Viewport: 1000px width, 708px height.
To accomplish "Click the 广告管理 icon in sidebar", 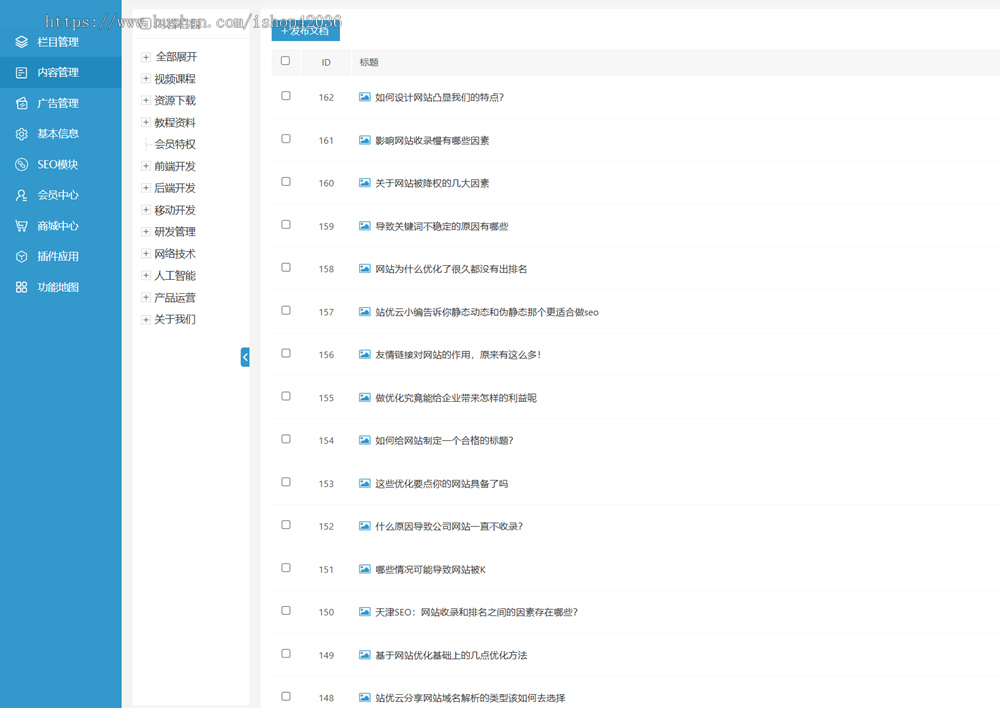I will coord(22,103).
